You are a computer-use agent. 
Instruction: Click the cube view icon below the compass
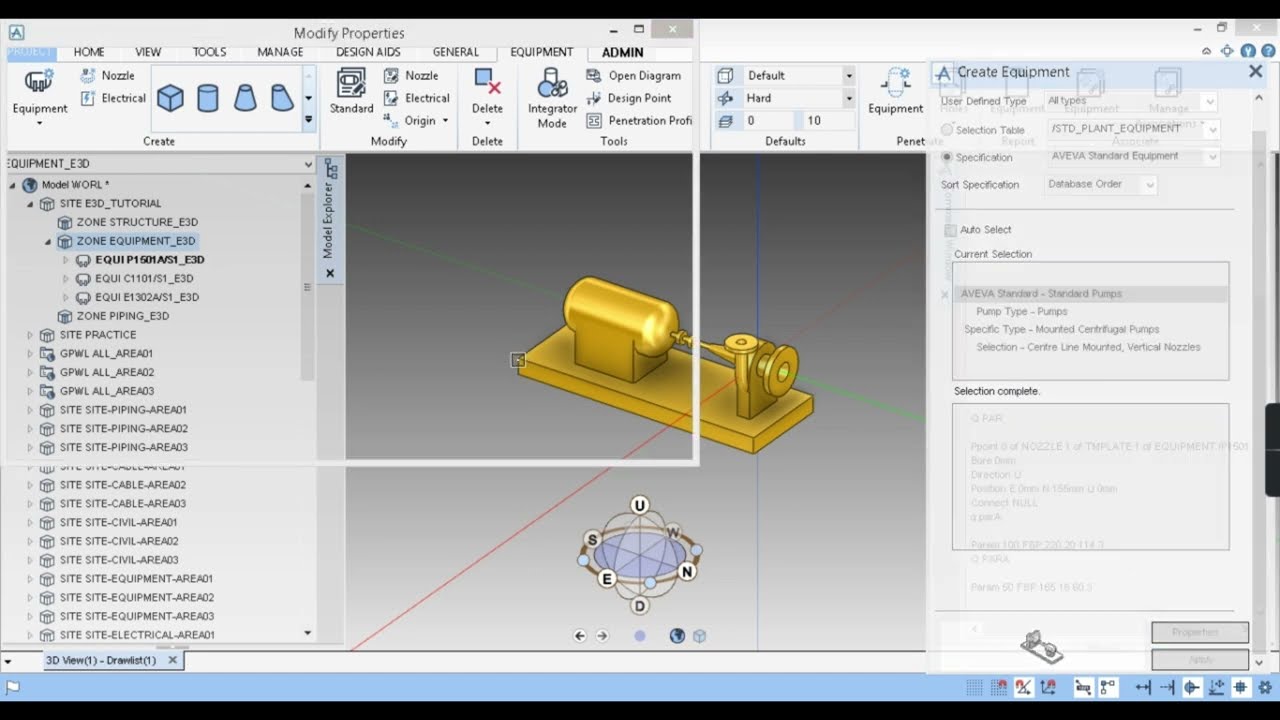[x=700, y=636]
